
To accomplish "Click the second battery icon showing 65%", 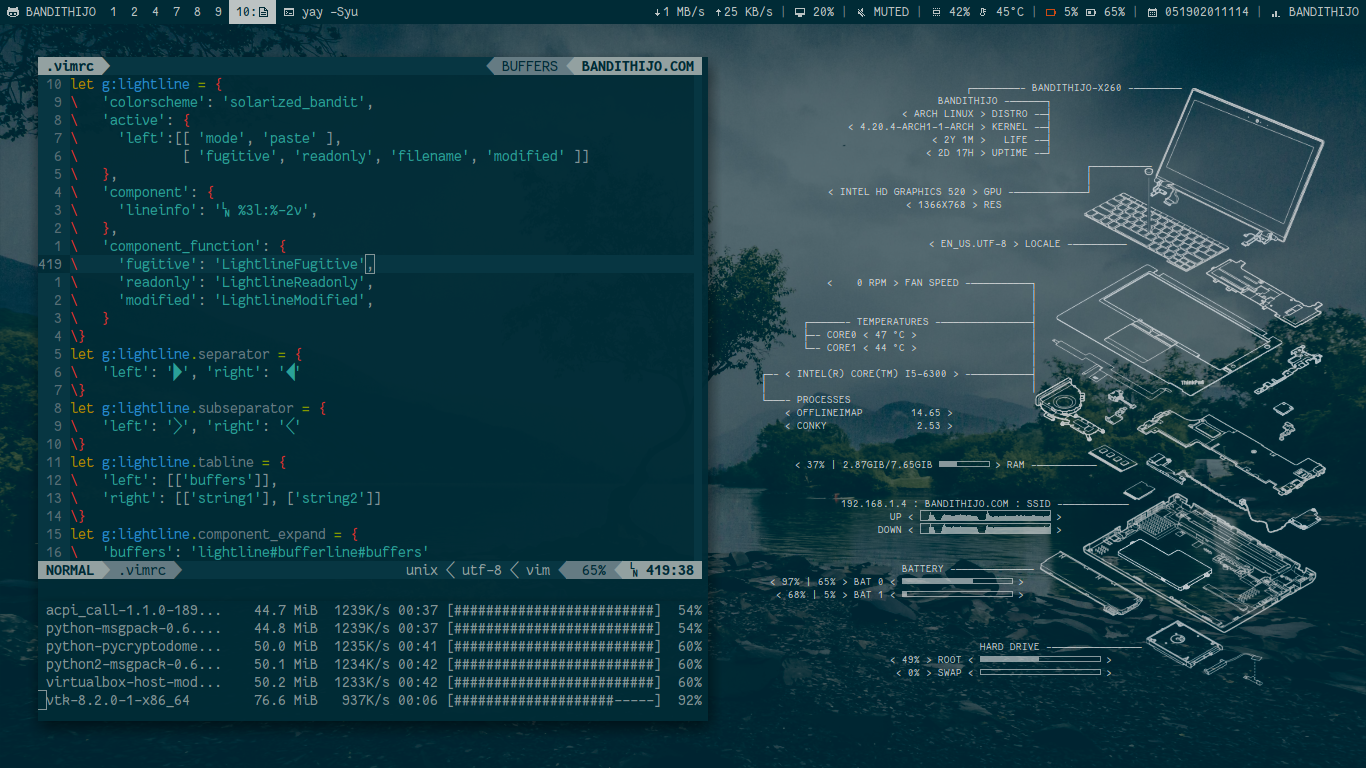I will point(1091,12).
